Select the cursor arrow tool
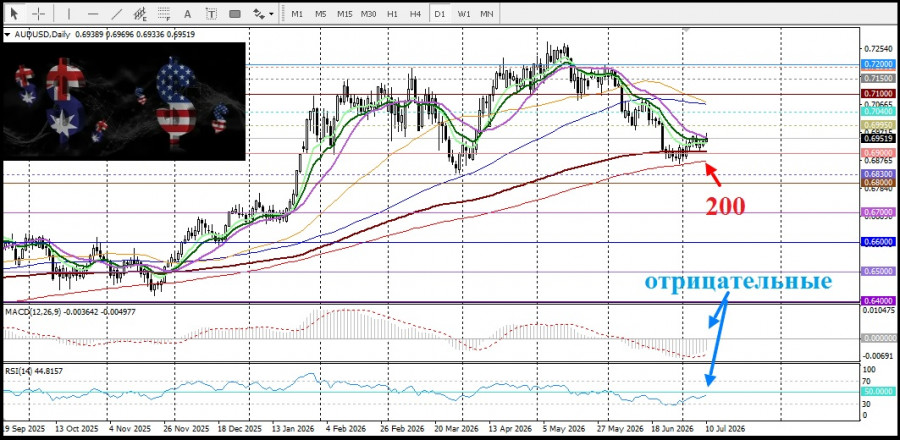Screen dimensions: 900x440 (14, 13)
